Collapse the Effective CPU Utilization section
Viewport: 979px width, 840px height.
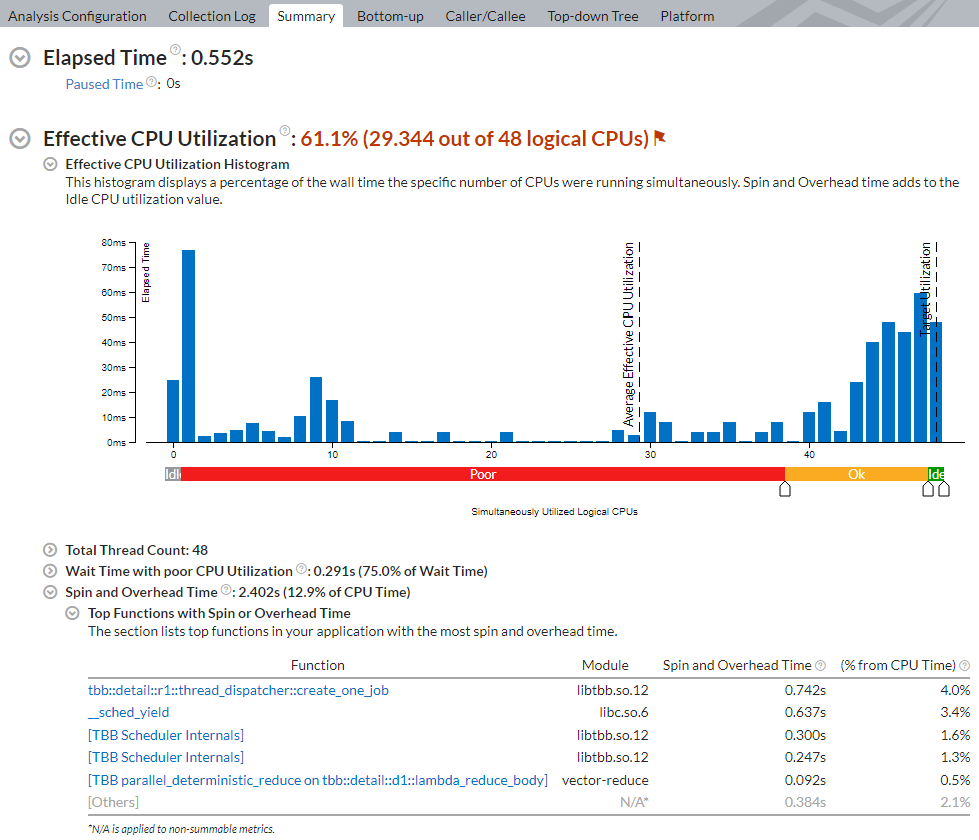pos(19,139)
